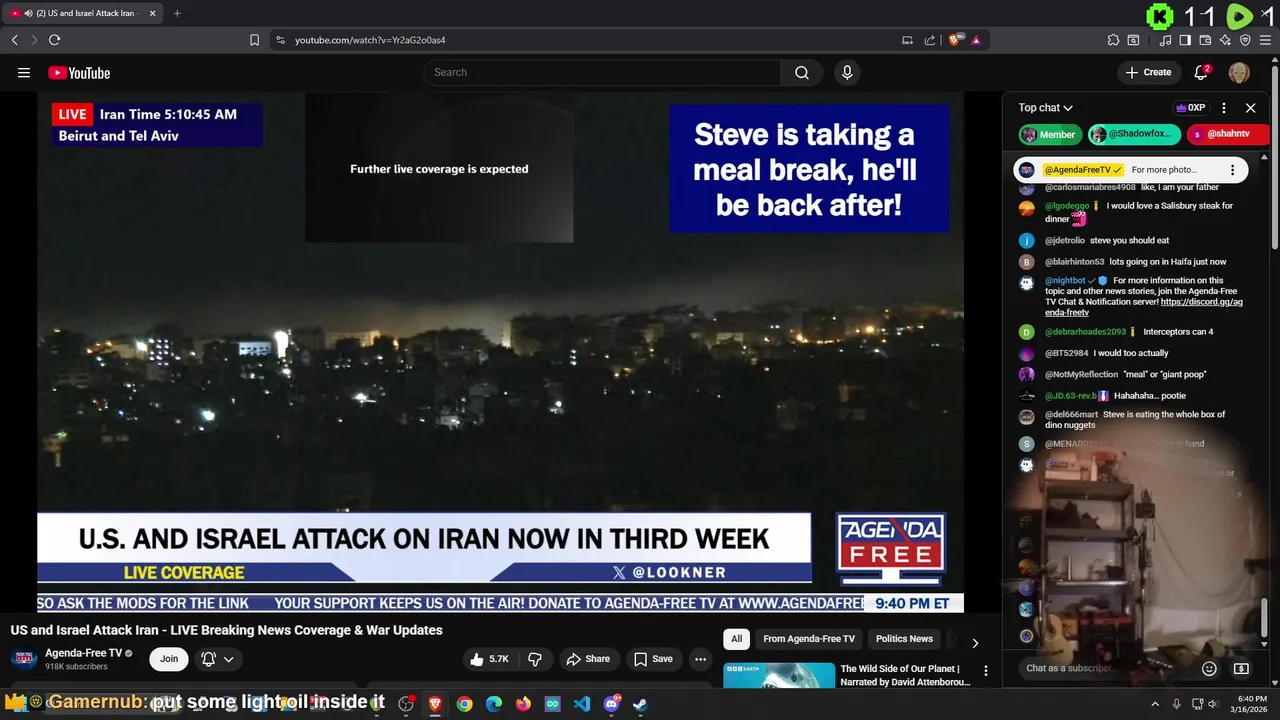Viewport: 1280px width, 720px height.
Task: Click the Join membership button
Action: [169, 659]
